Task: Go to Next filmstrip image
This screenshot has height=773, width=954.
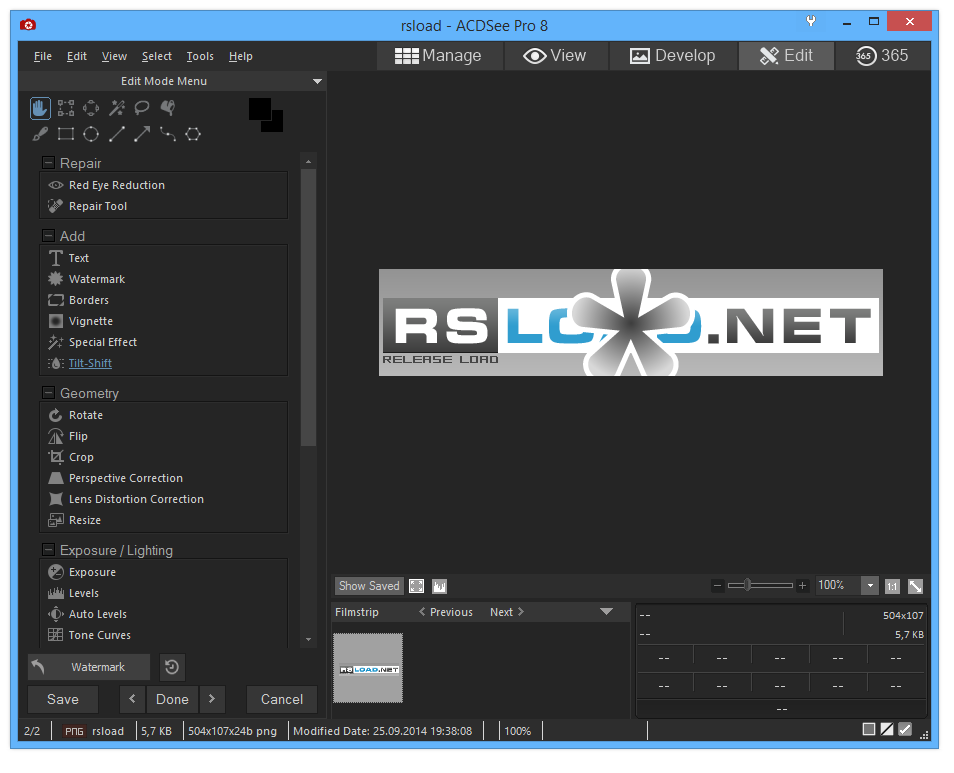Action: (507, 612)
